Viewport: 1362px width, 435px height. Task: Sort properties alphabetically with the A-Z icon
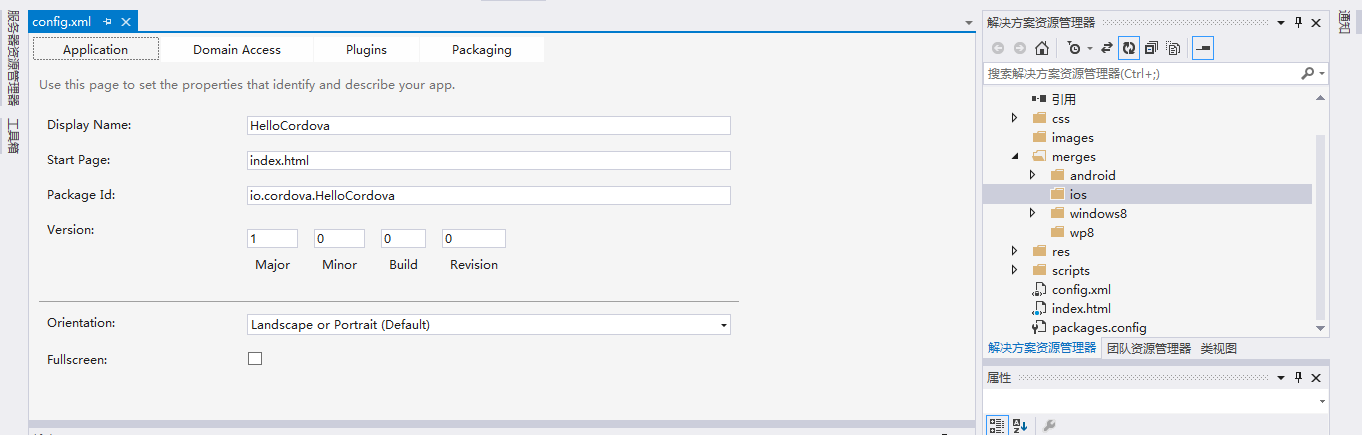(x=1021, y=425)
